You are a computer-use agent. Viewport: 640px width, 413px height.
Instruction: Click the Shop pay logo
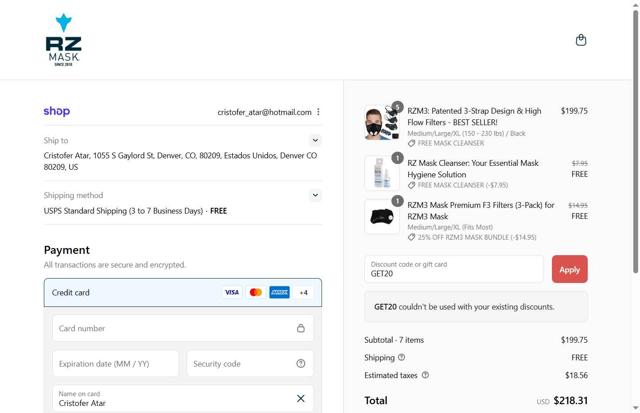click(x=57, y=111)
